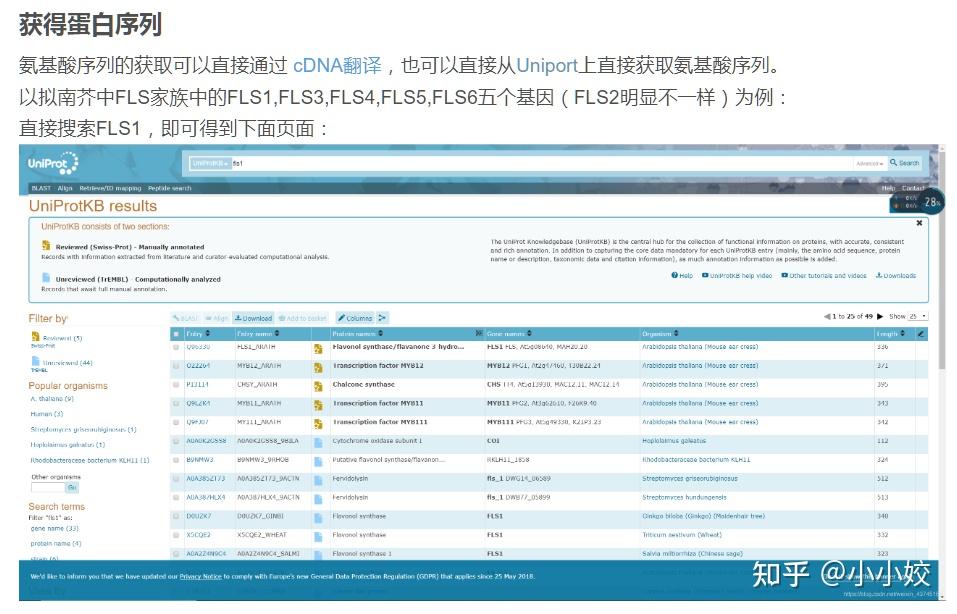
Task: Click the unreviewed icon in D0UZK7_GINBI row
Action: [318, 518]
